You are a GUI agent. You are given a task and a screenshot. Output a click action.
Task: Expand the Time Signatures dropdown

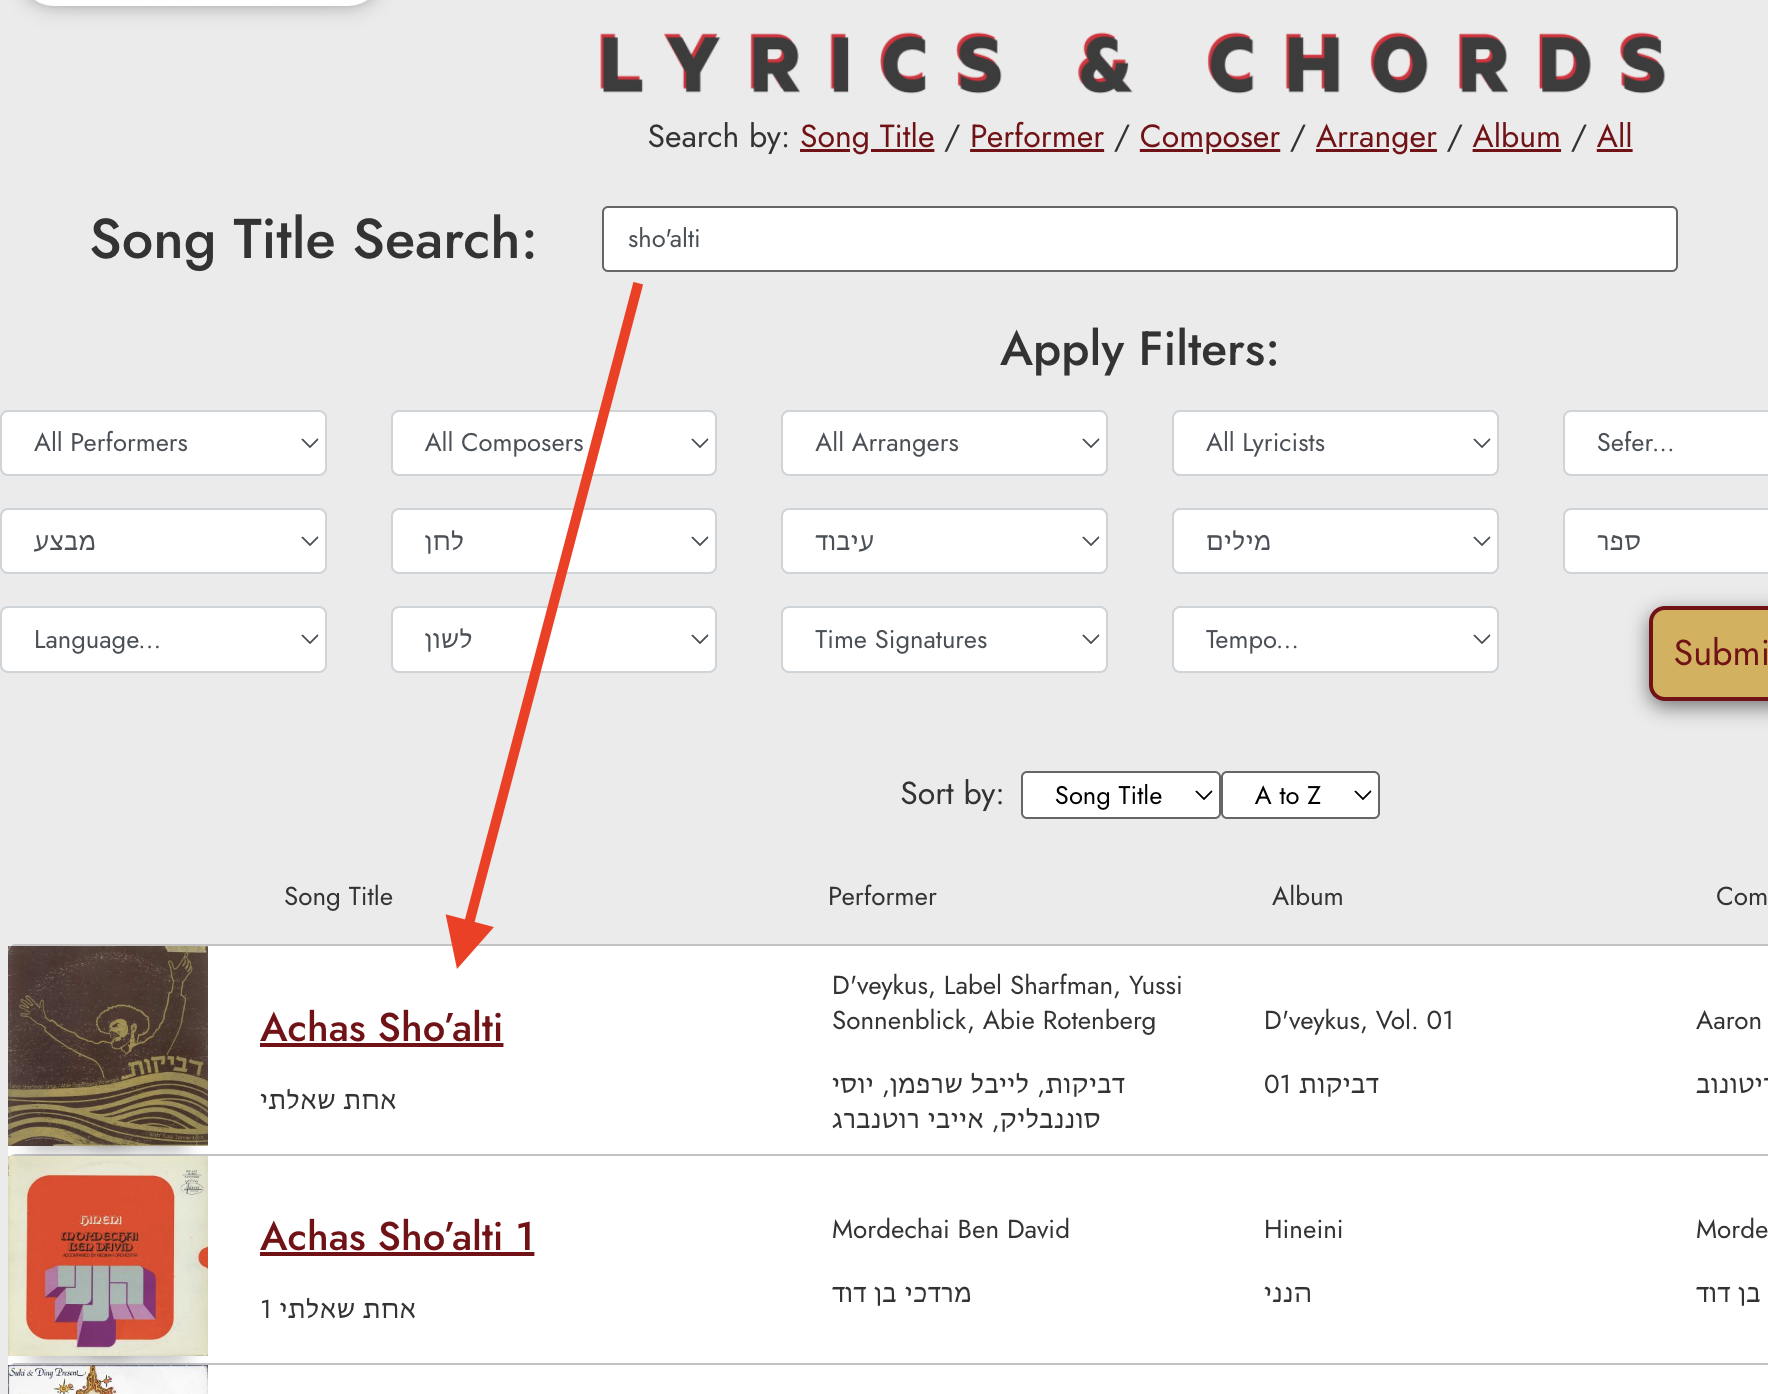point(944,640)
